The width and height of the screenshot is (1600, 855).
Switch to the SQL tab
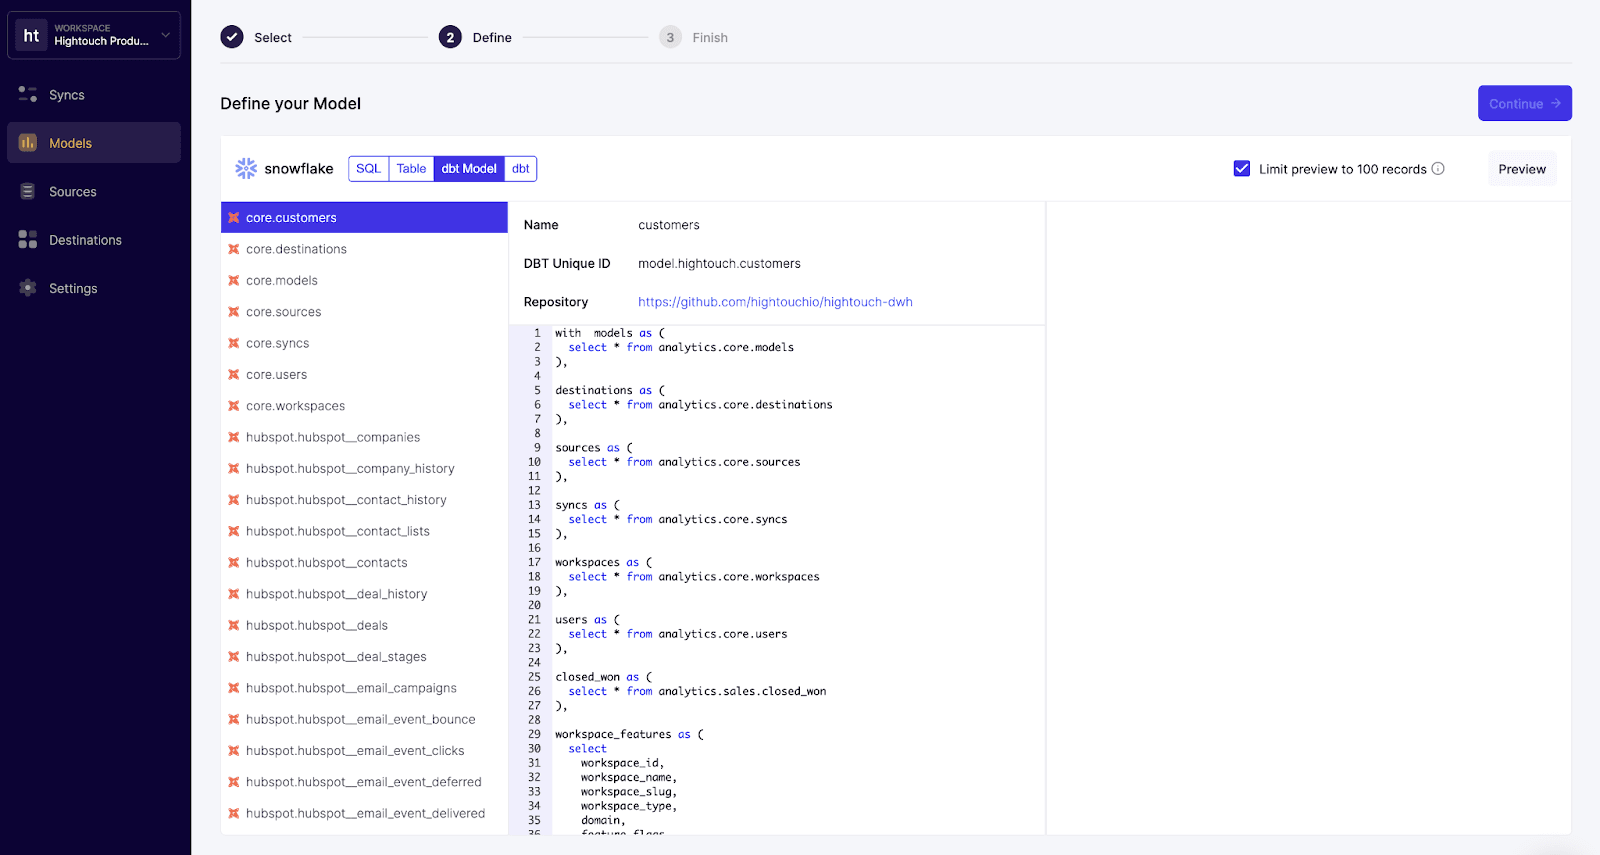click(x=368, y=169)
